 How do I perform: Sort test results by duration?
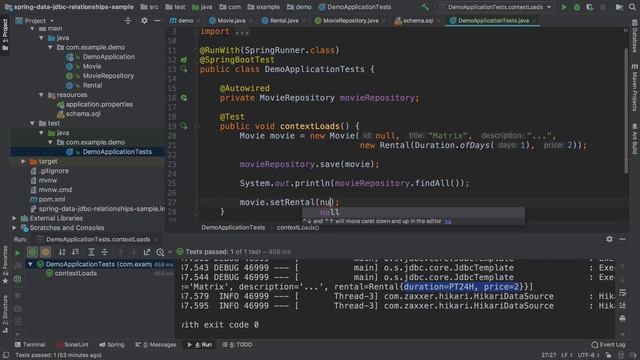76,252
